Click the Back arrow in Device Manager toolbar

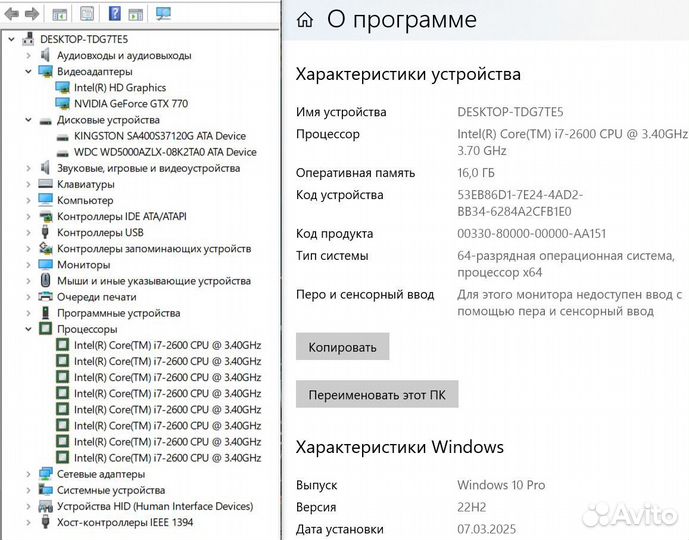(11, 14)
